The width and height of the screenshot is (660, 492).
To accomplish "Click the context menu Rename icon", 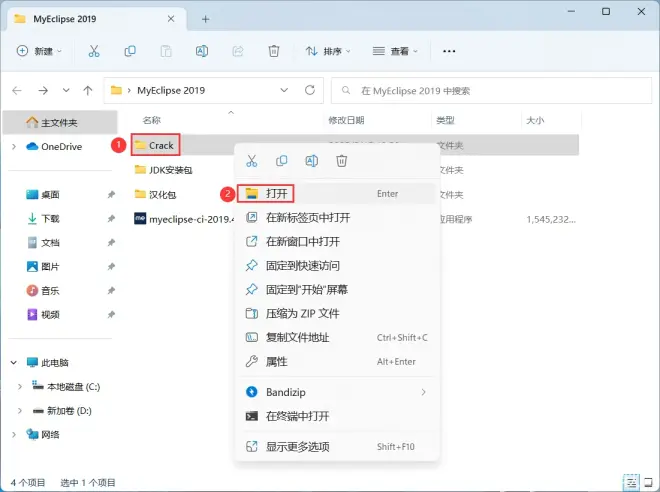I will (x=311, y=161).
